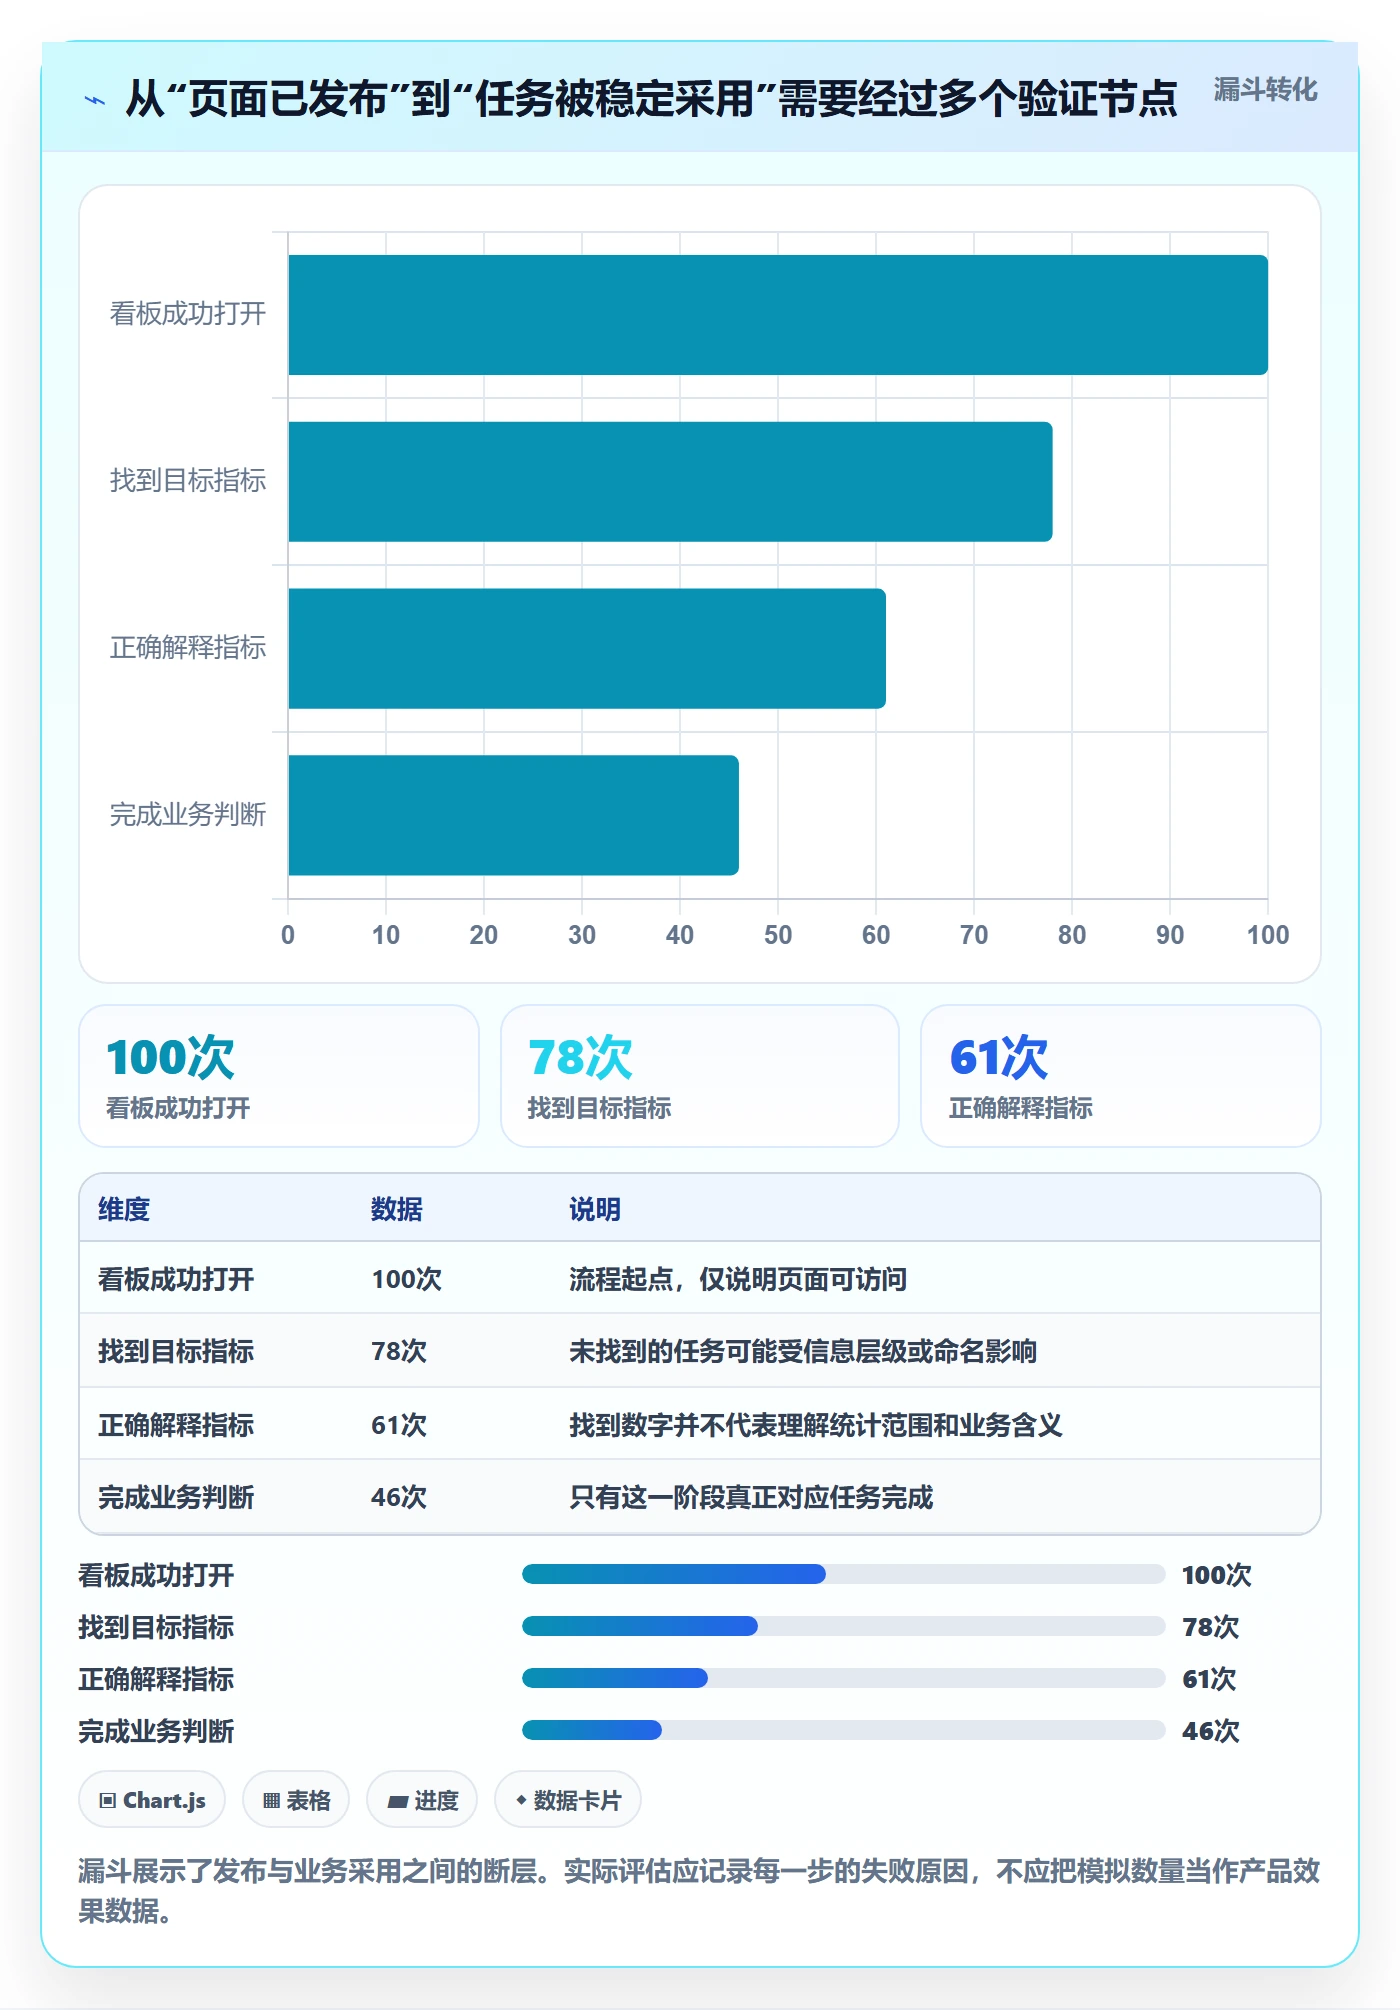The image size is (1400, 2010).
Task: Select the 完成业务判断 table row label
Action: (x=176, y=1497)
